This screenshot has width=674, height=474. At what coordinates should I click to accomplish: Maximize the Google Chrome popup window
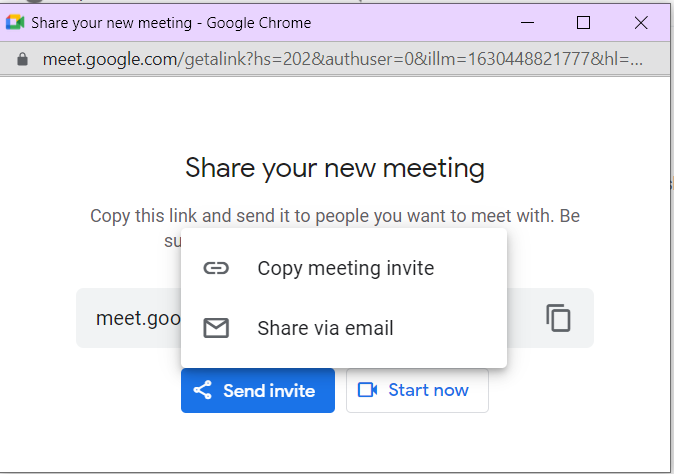click(x=584, y=22)
